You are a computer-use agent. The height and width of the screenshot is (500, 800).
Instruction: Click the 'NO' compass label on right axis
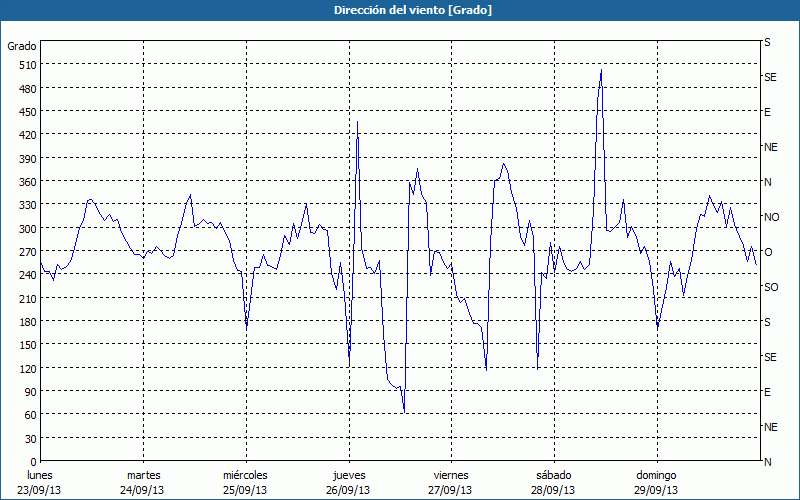click(x=770, y=217)
